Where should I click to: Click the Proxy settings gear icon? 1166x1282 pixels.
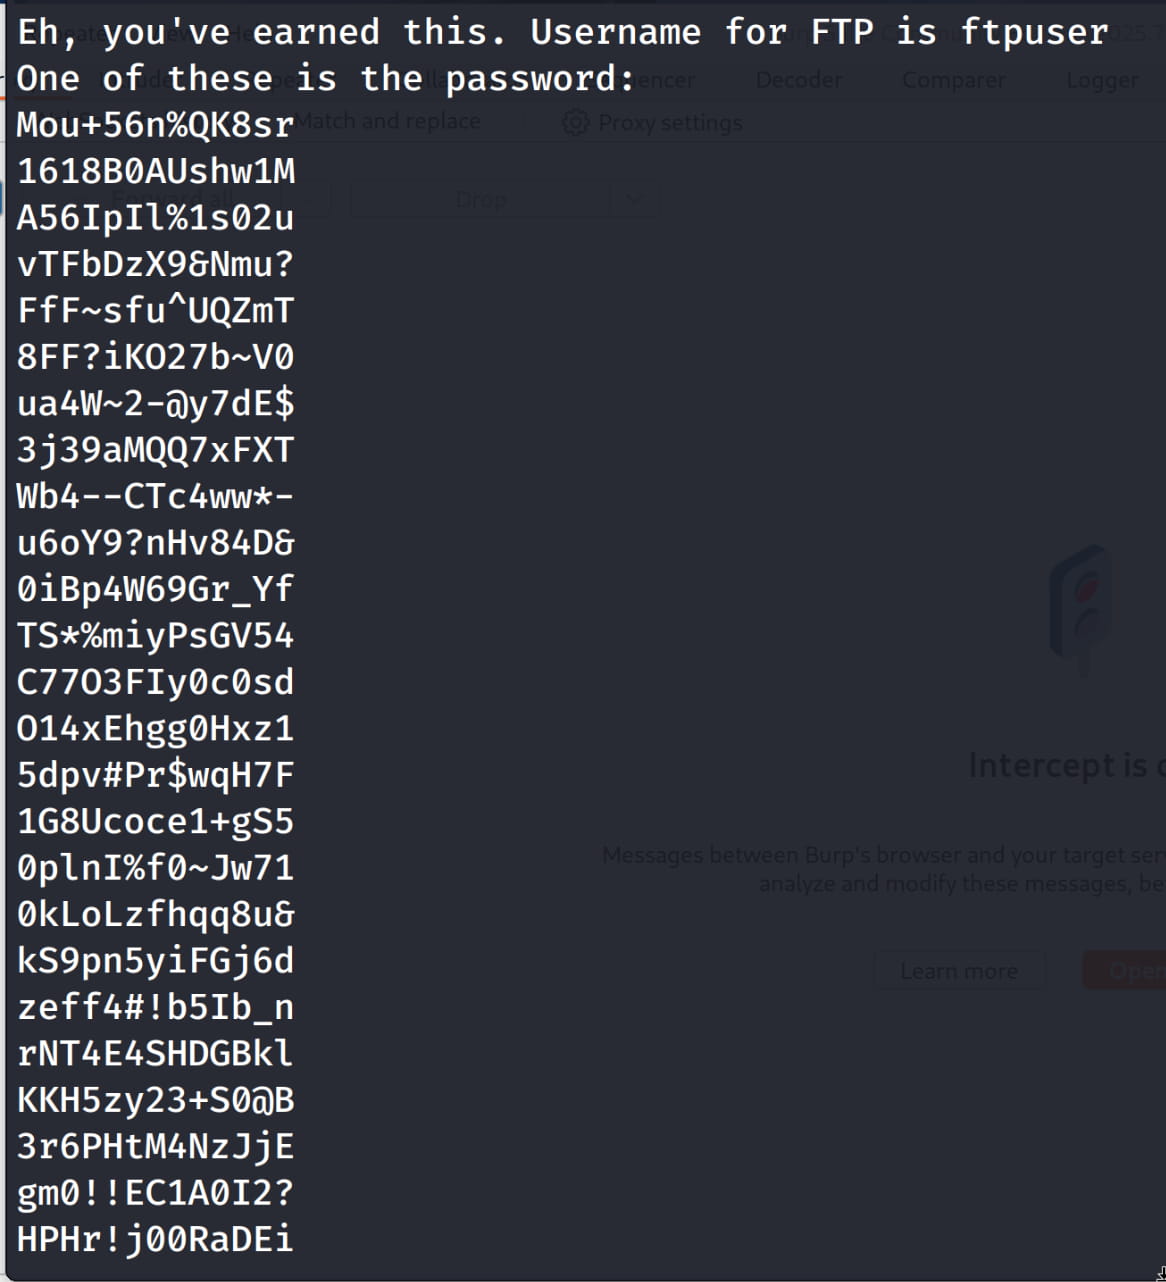click(575, 122)
